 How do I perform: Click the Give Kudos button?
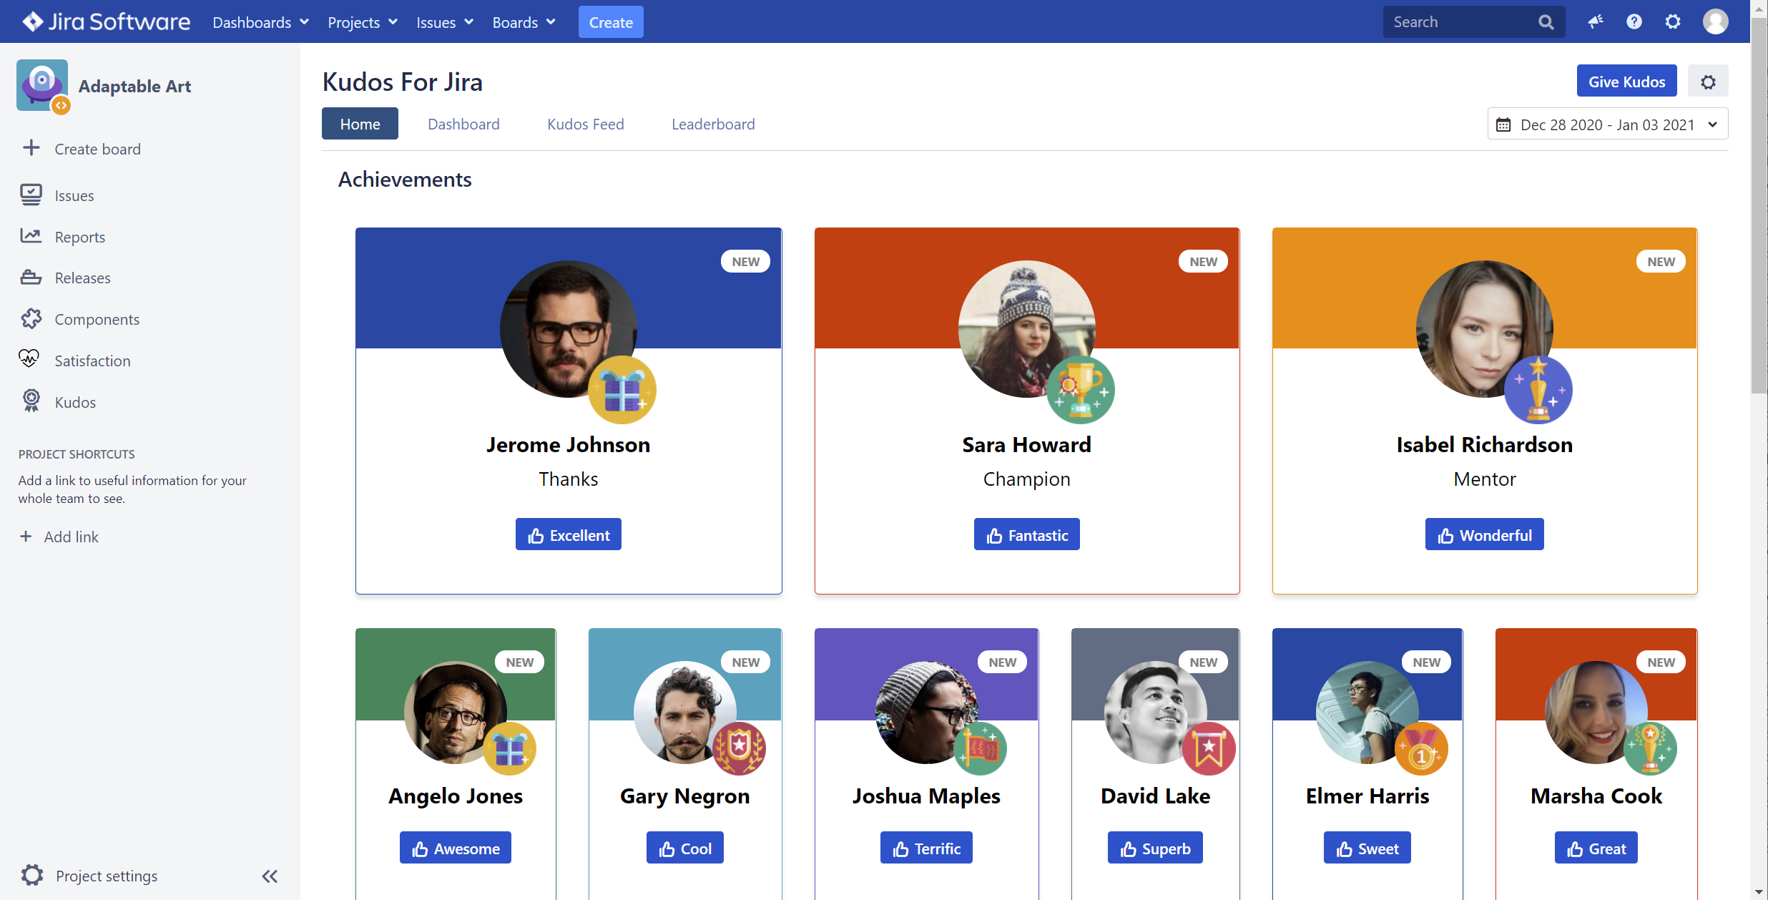(x=1627, y=82)
